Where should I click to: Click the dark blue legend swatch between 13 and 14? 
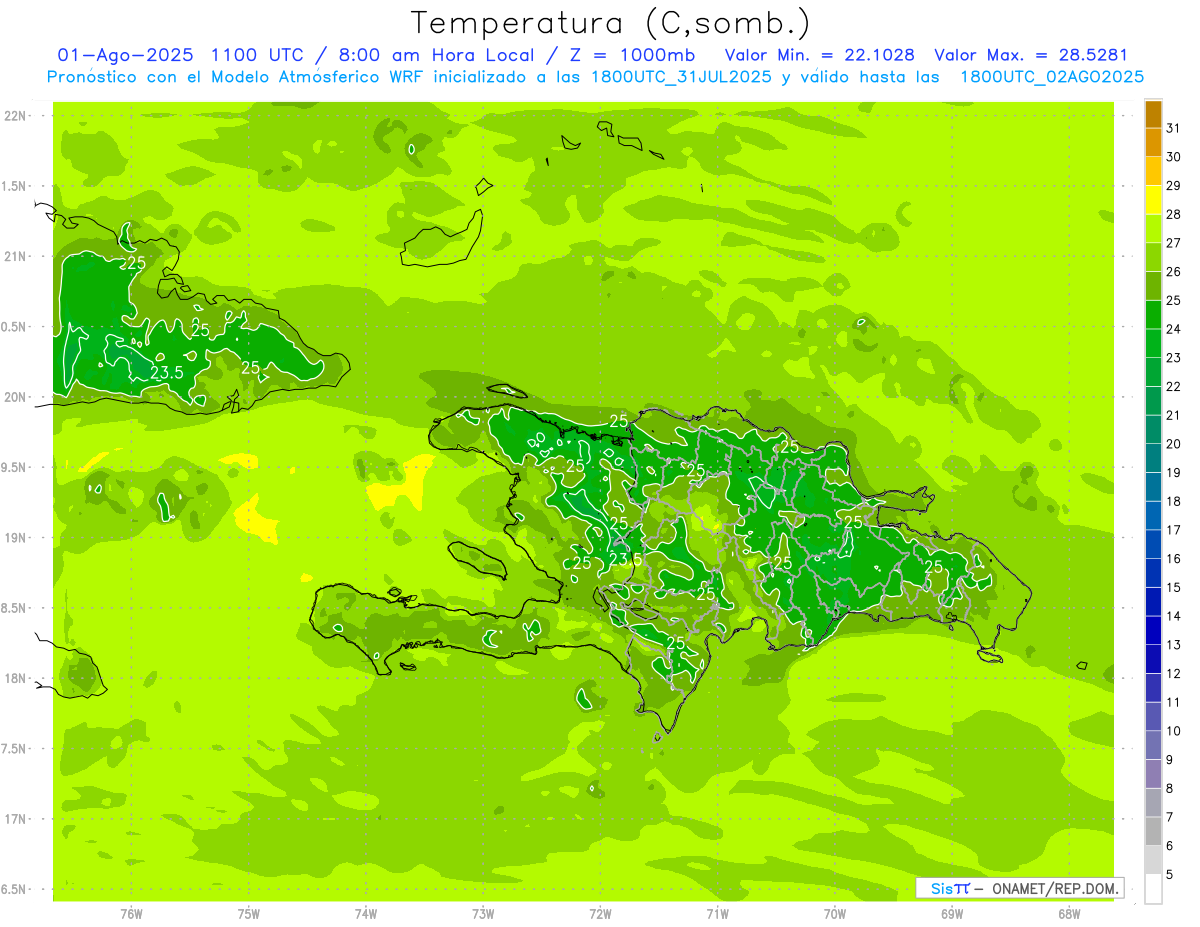[x=1153, y=630]
